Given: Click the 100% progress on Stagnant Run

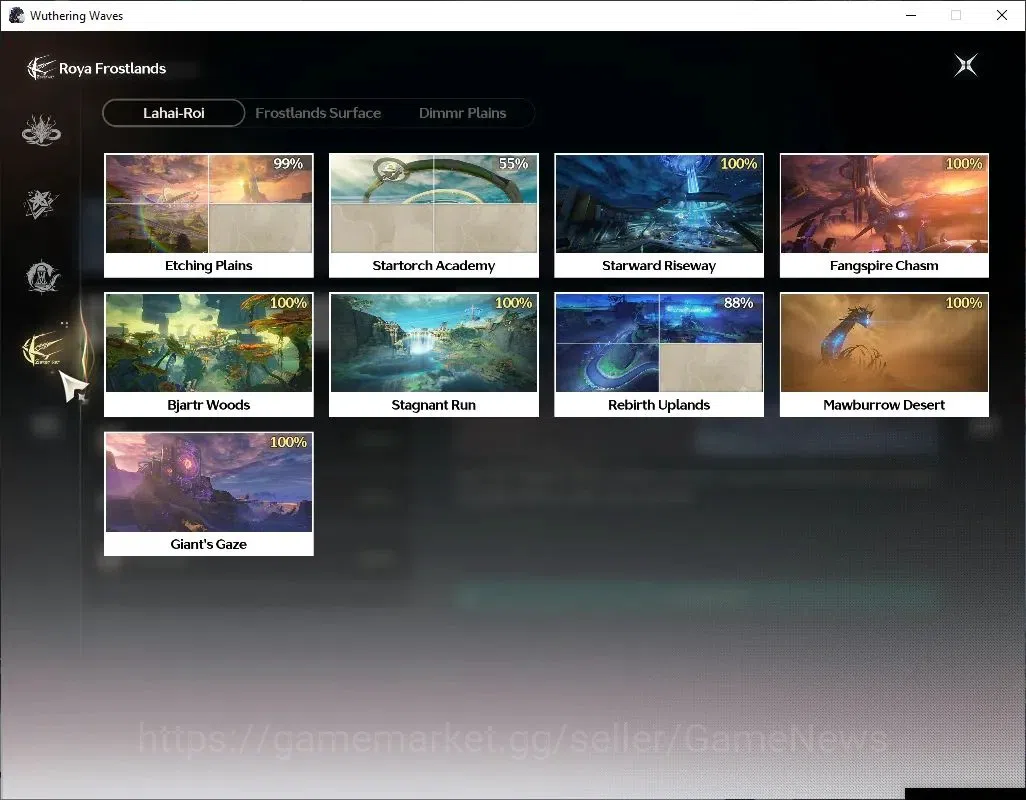Looking at the screenshot, I should click(513, 303).
